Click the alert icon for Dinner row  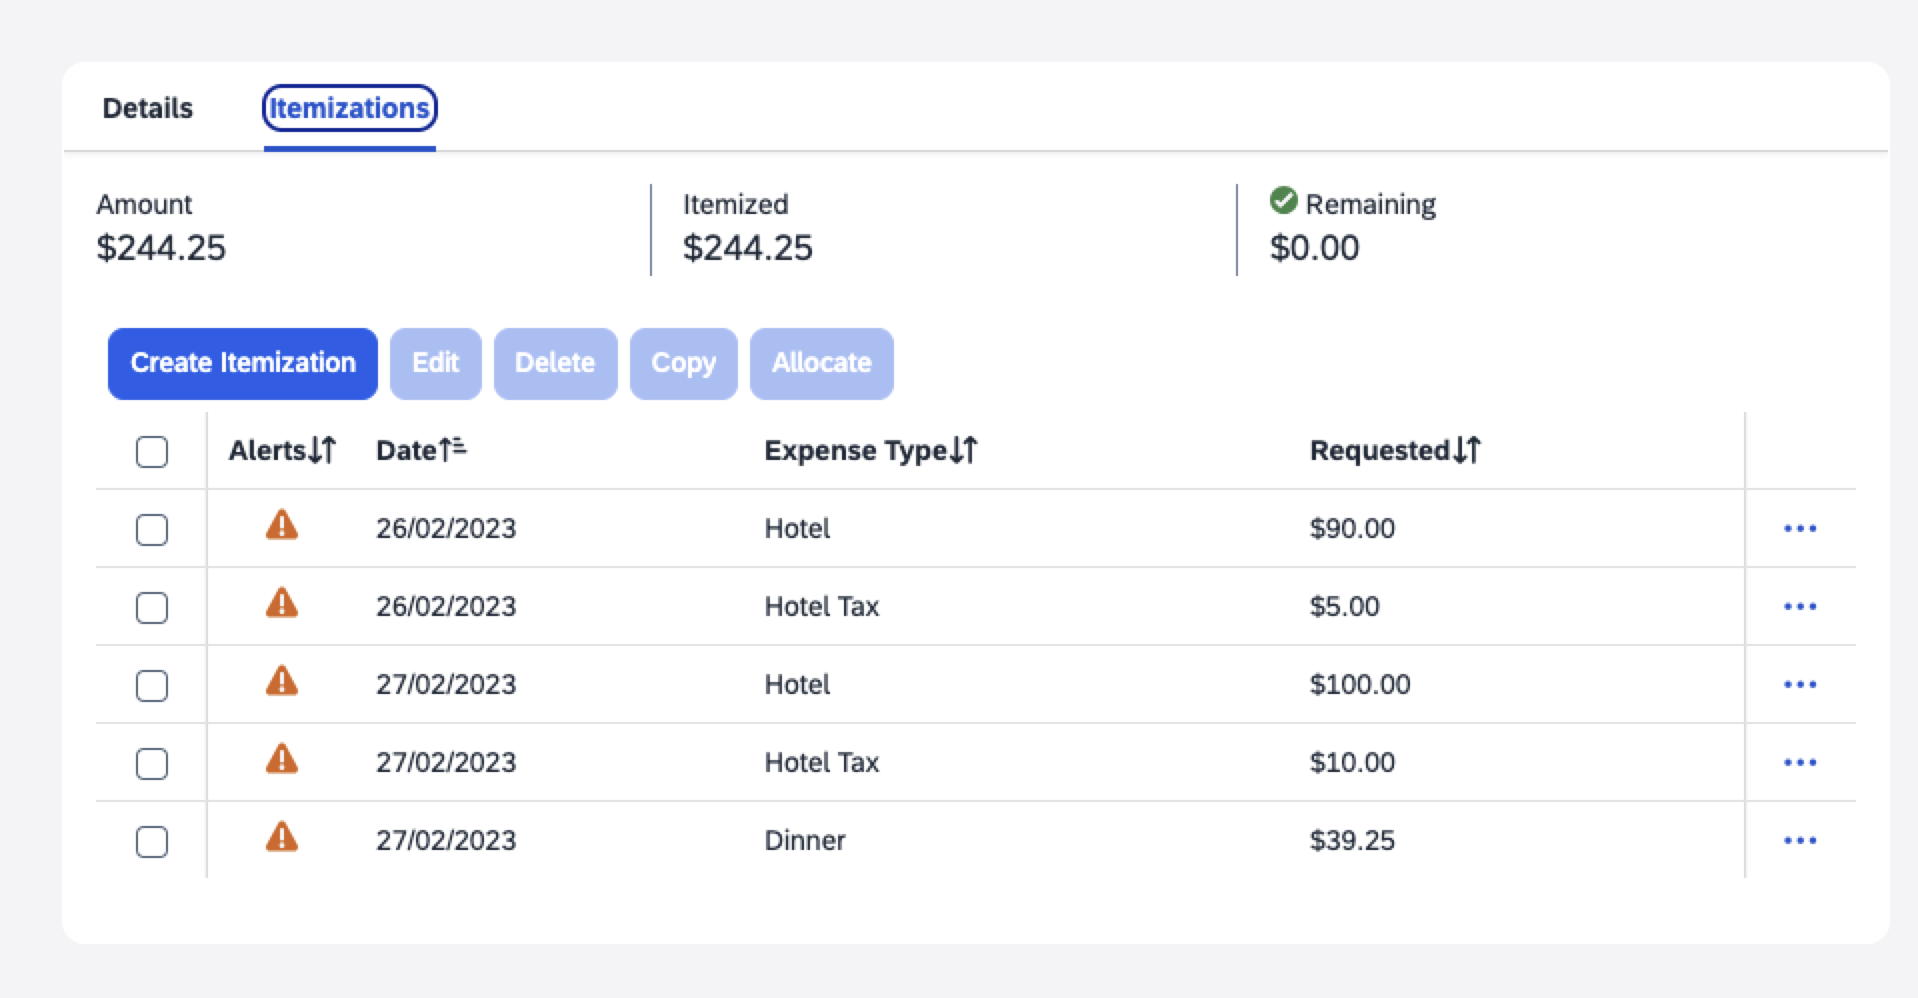(282, 837)
